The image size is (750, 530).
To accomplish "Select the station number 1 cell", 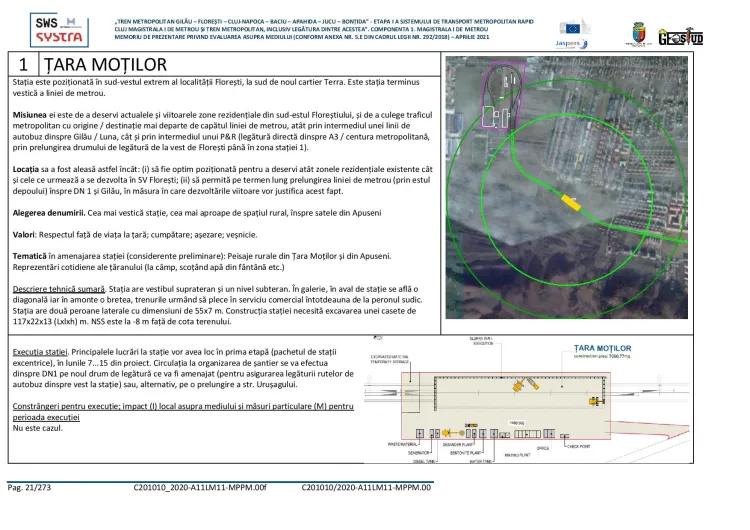I will [x=22, y=64].
